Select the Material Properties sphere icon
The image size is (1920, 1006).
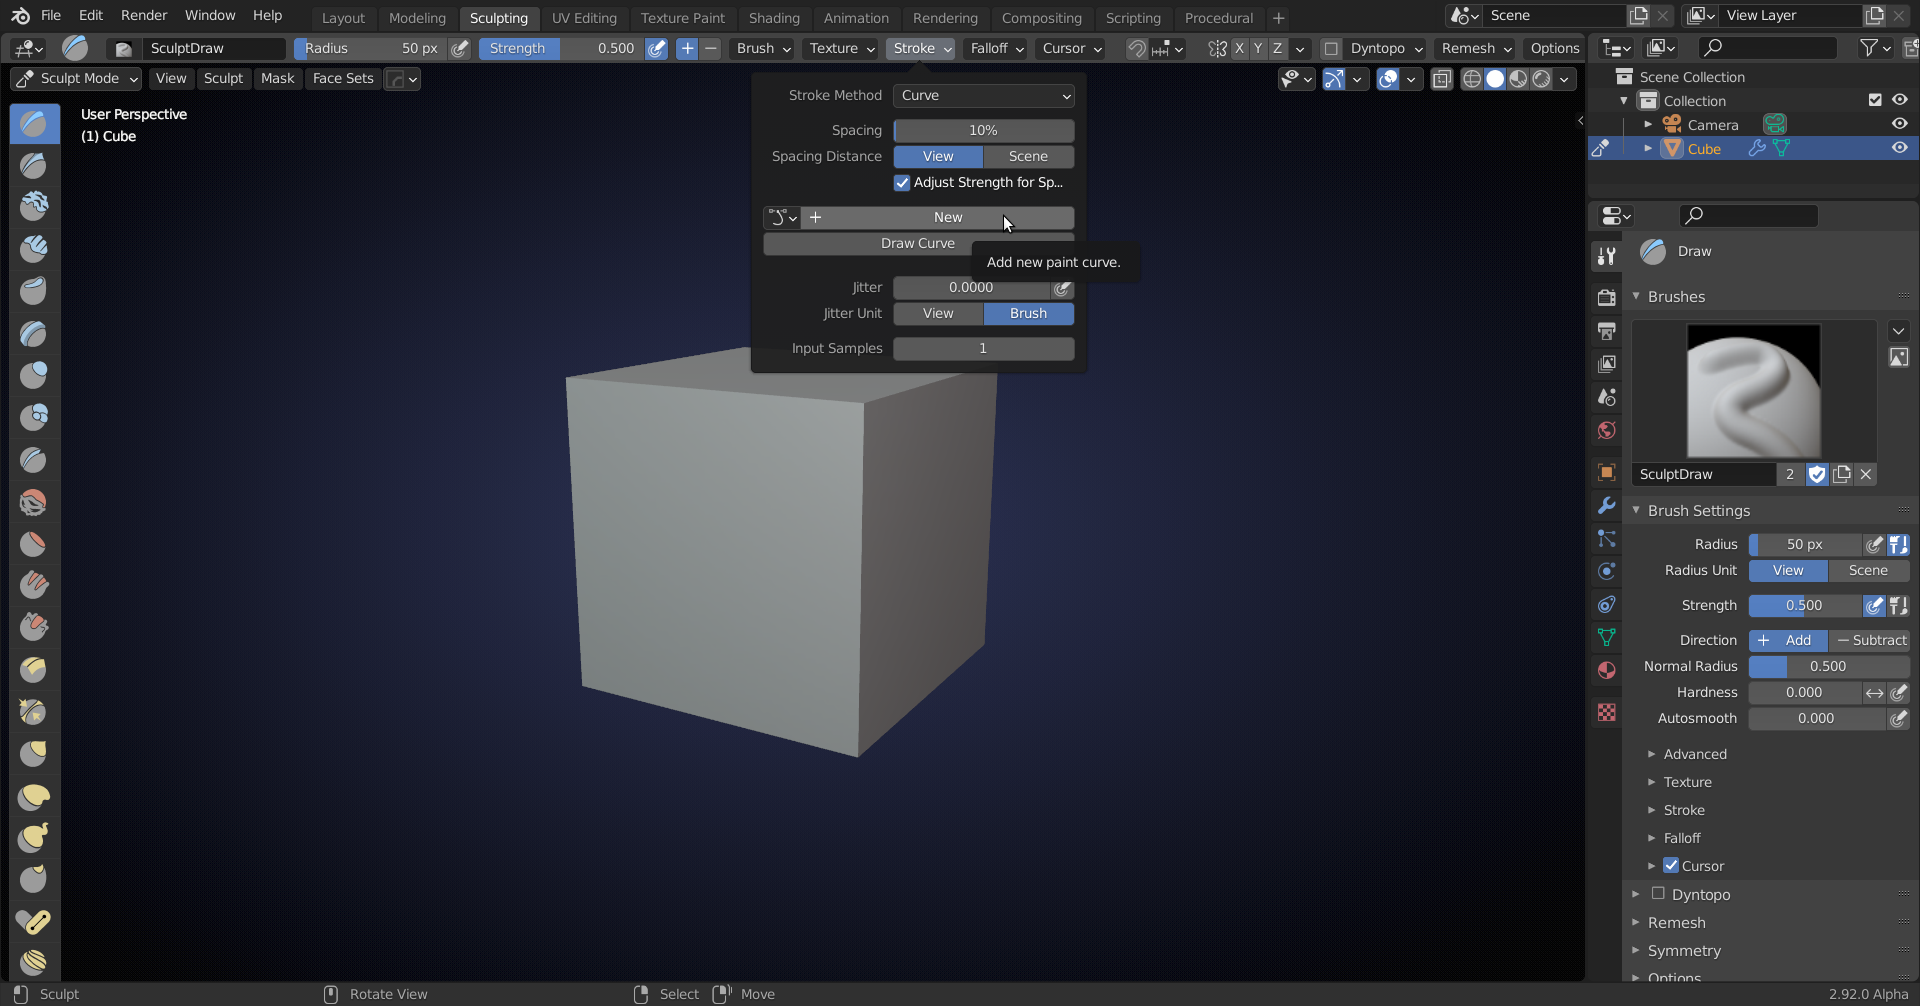coord(1607,670)
